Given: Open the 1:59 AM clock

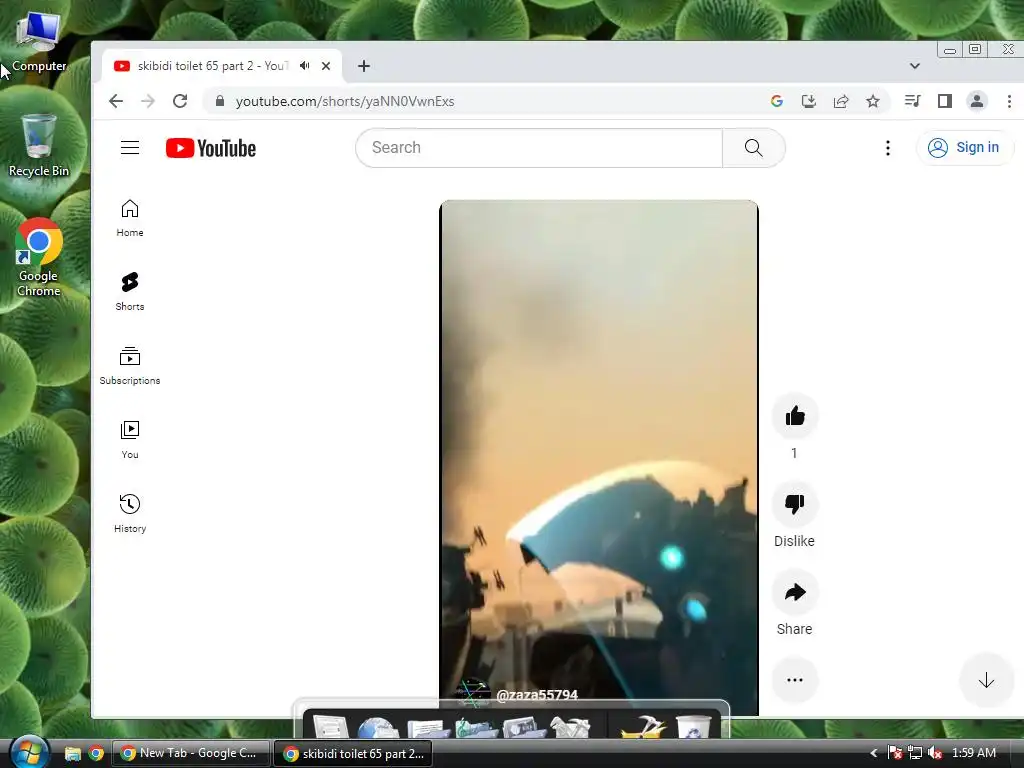Looking at the screenshot, I should click(x=974, y=753).
